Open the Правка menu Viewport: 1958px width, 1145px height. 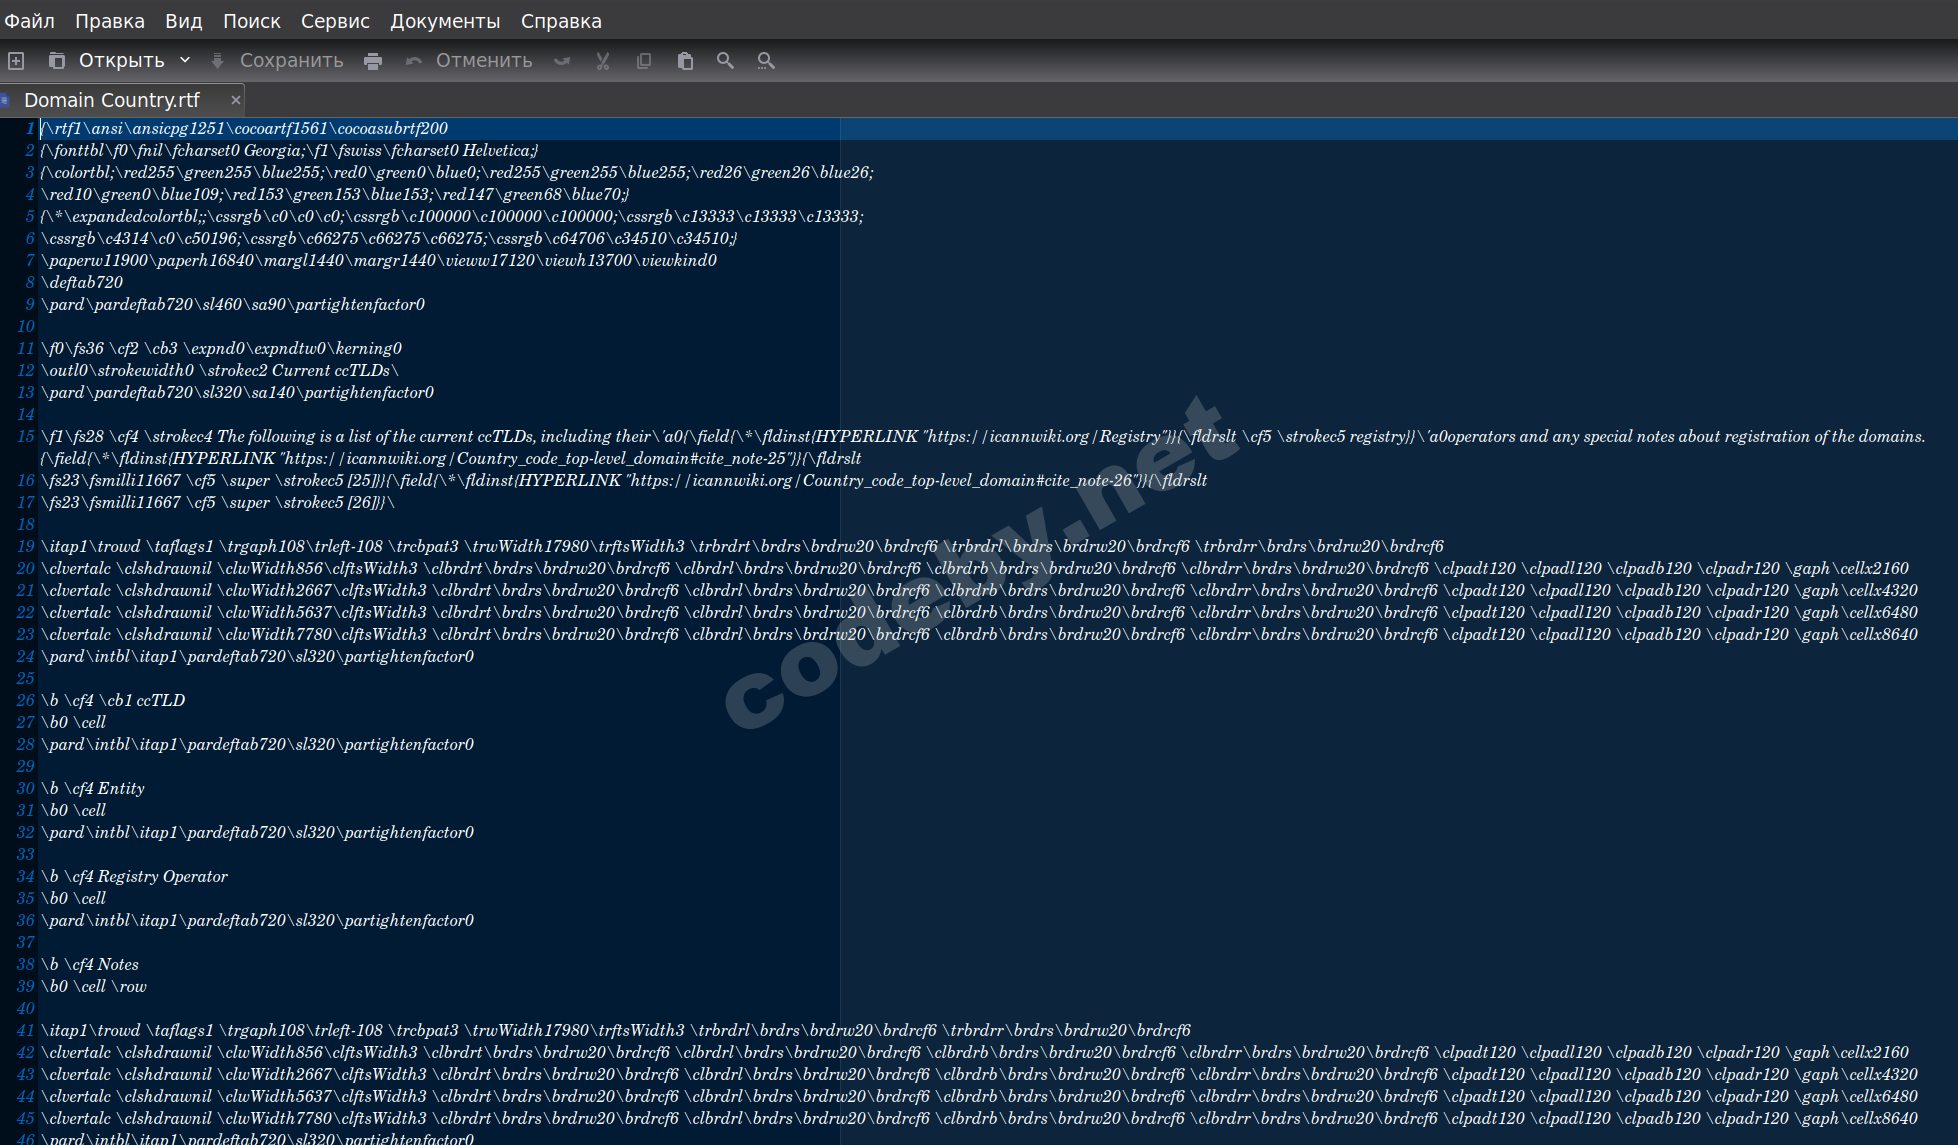point(110,21)
